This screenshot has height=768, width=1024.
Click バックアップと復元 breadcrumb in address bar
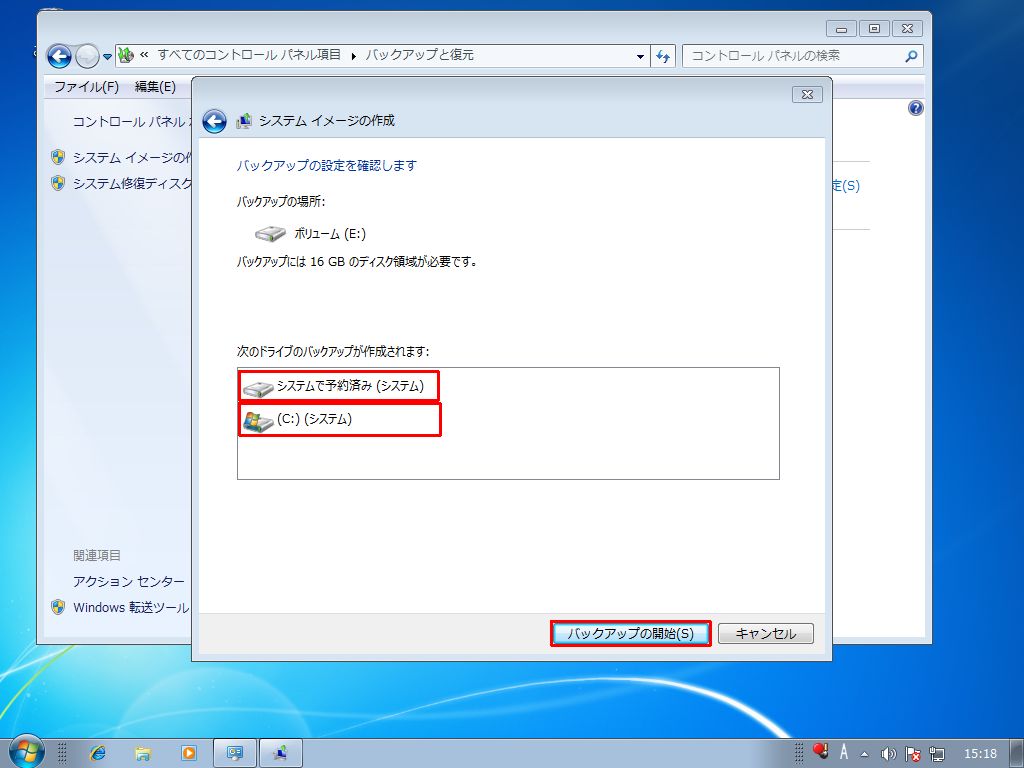pyautogui.click(x=419, y=55)
